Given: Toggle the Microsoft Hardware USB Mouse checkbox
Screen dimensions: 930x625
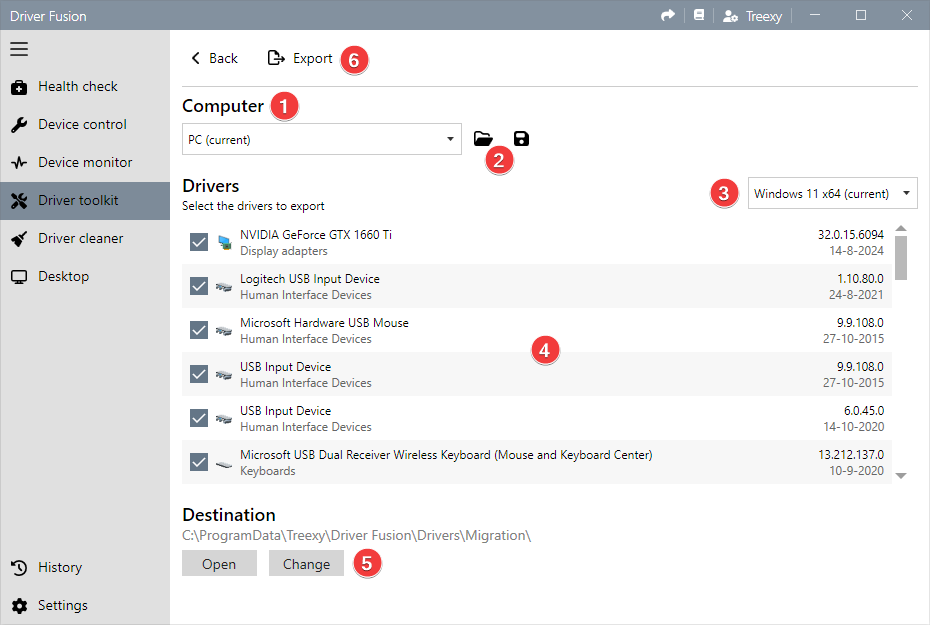Looking at the screenshot, I should coord(199,330).
